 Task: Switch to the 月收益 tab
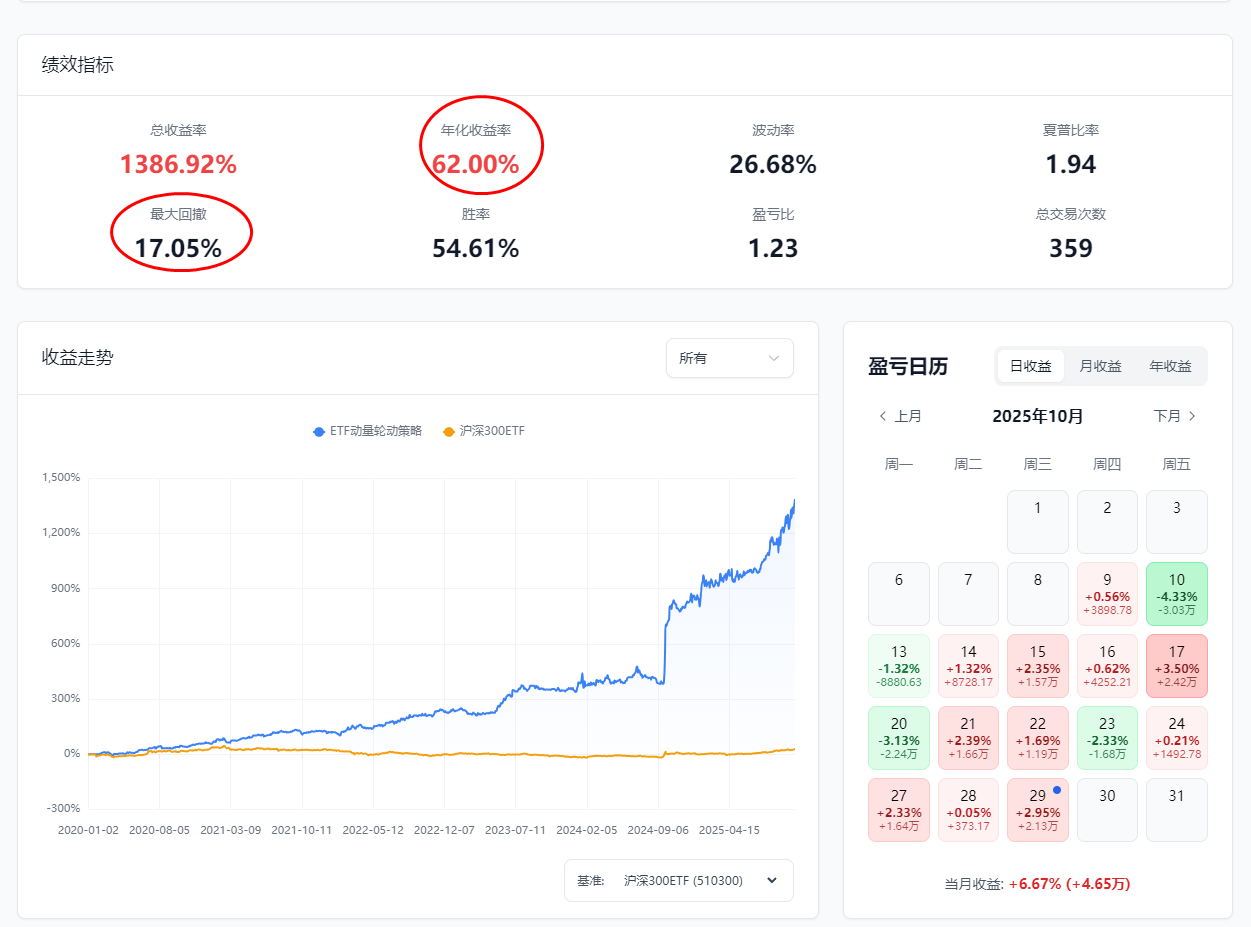click(x=1100, y=366)
